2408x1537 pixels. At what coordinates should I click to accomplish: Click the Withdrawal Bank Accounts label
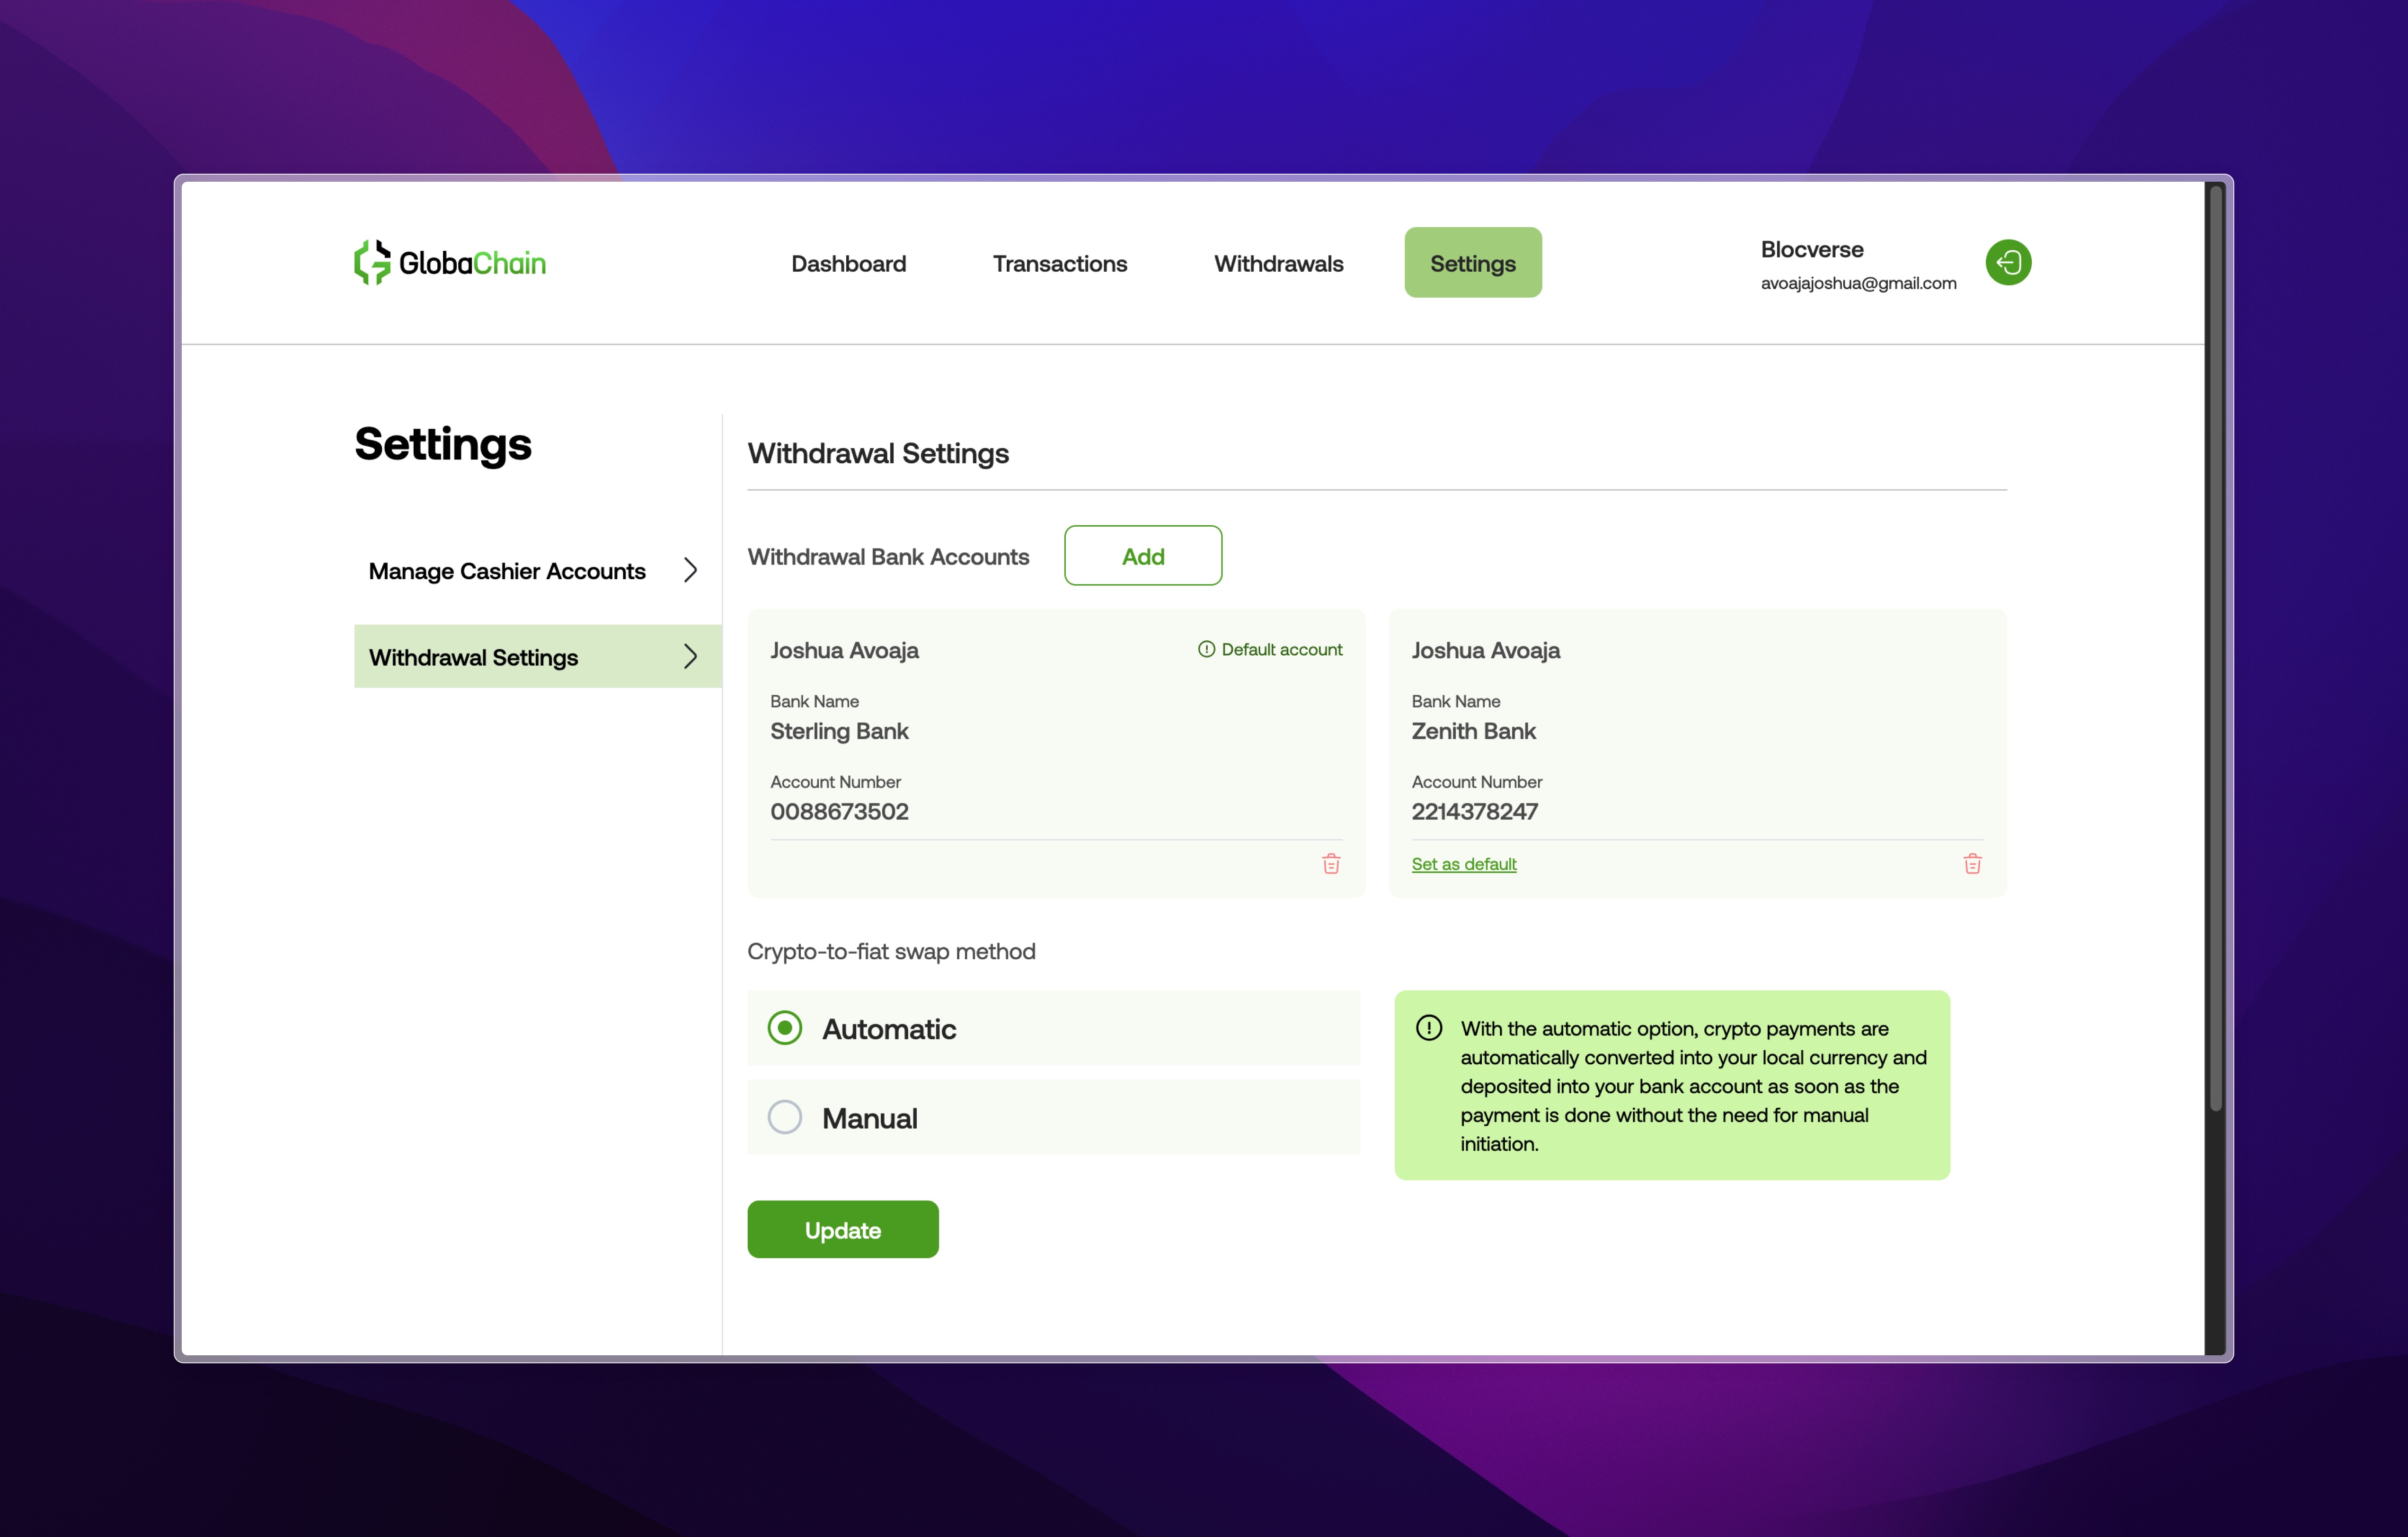click(x=888, y=556)
